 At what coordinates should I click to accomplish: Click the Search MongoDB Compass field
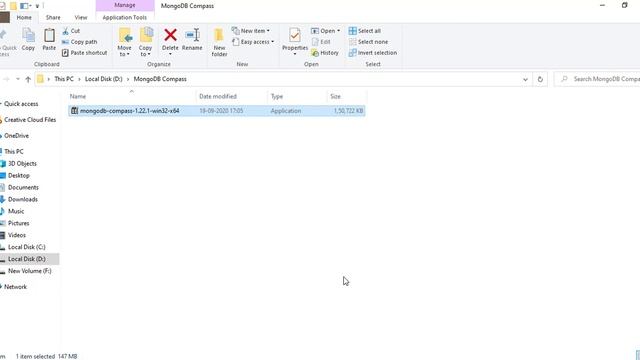click(597, 79)
